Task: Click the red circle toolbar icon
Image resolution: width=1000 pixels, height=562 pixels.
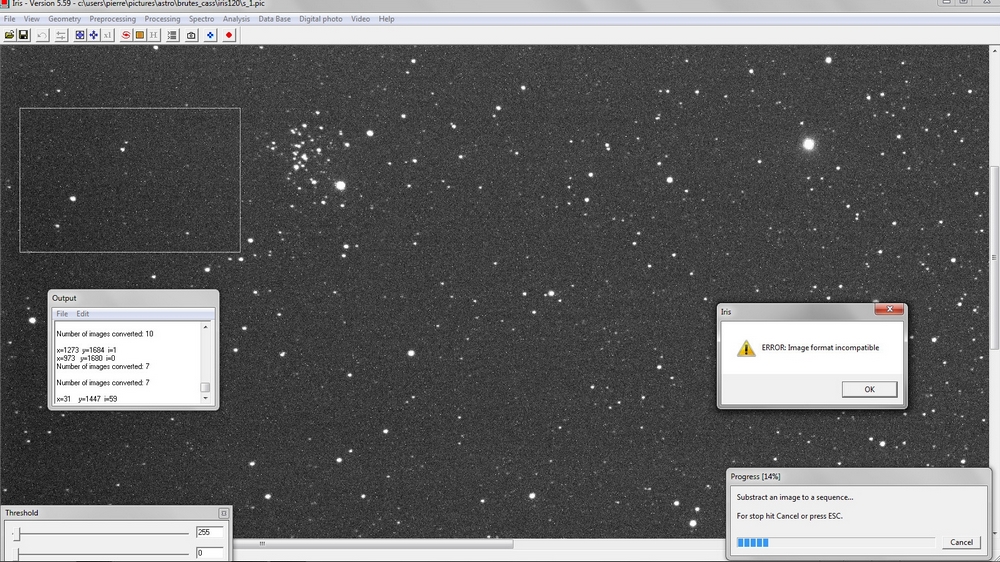Action: pyautogui.click(x=229, y=35)
